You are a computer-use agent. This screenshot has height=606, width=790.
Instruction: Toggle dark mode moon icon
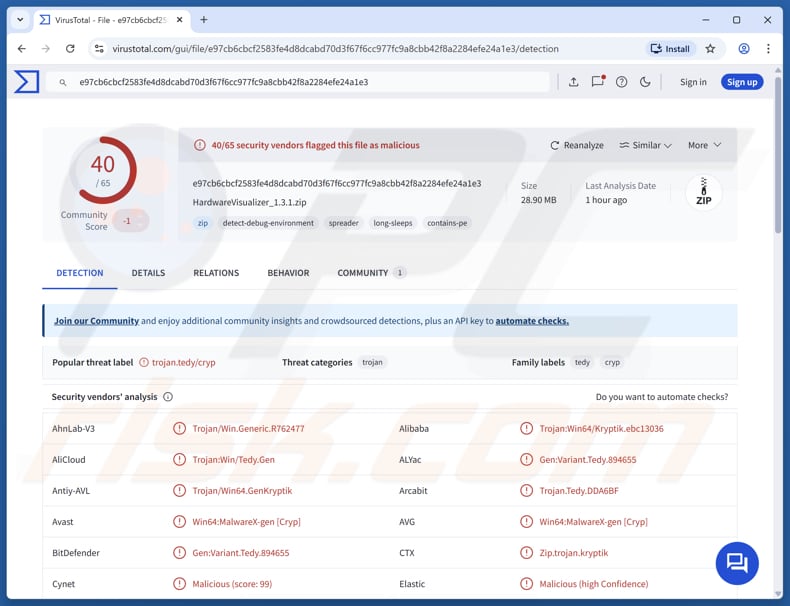(x=645, y=82)
